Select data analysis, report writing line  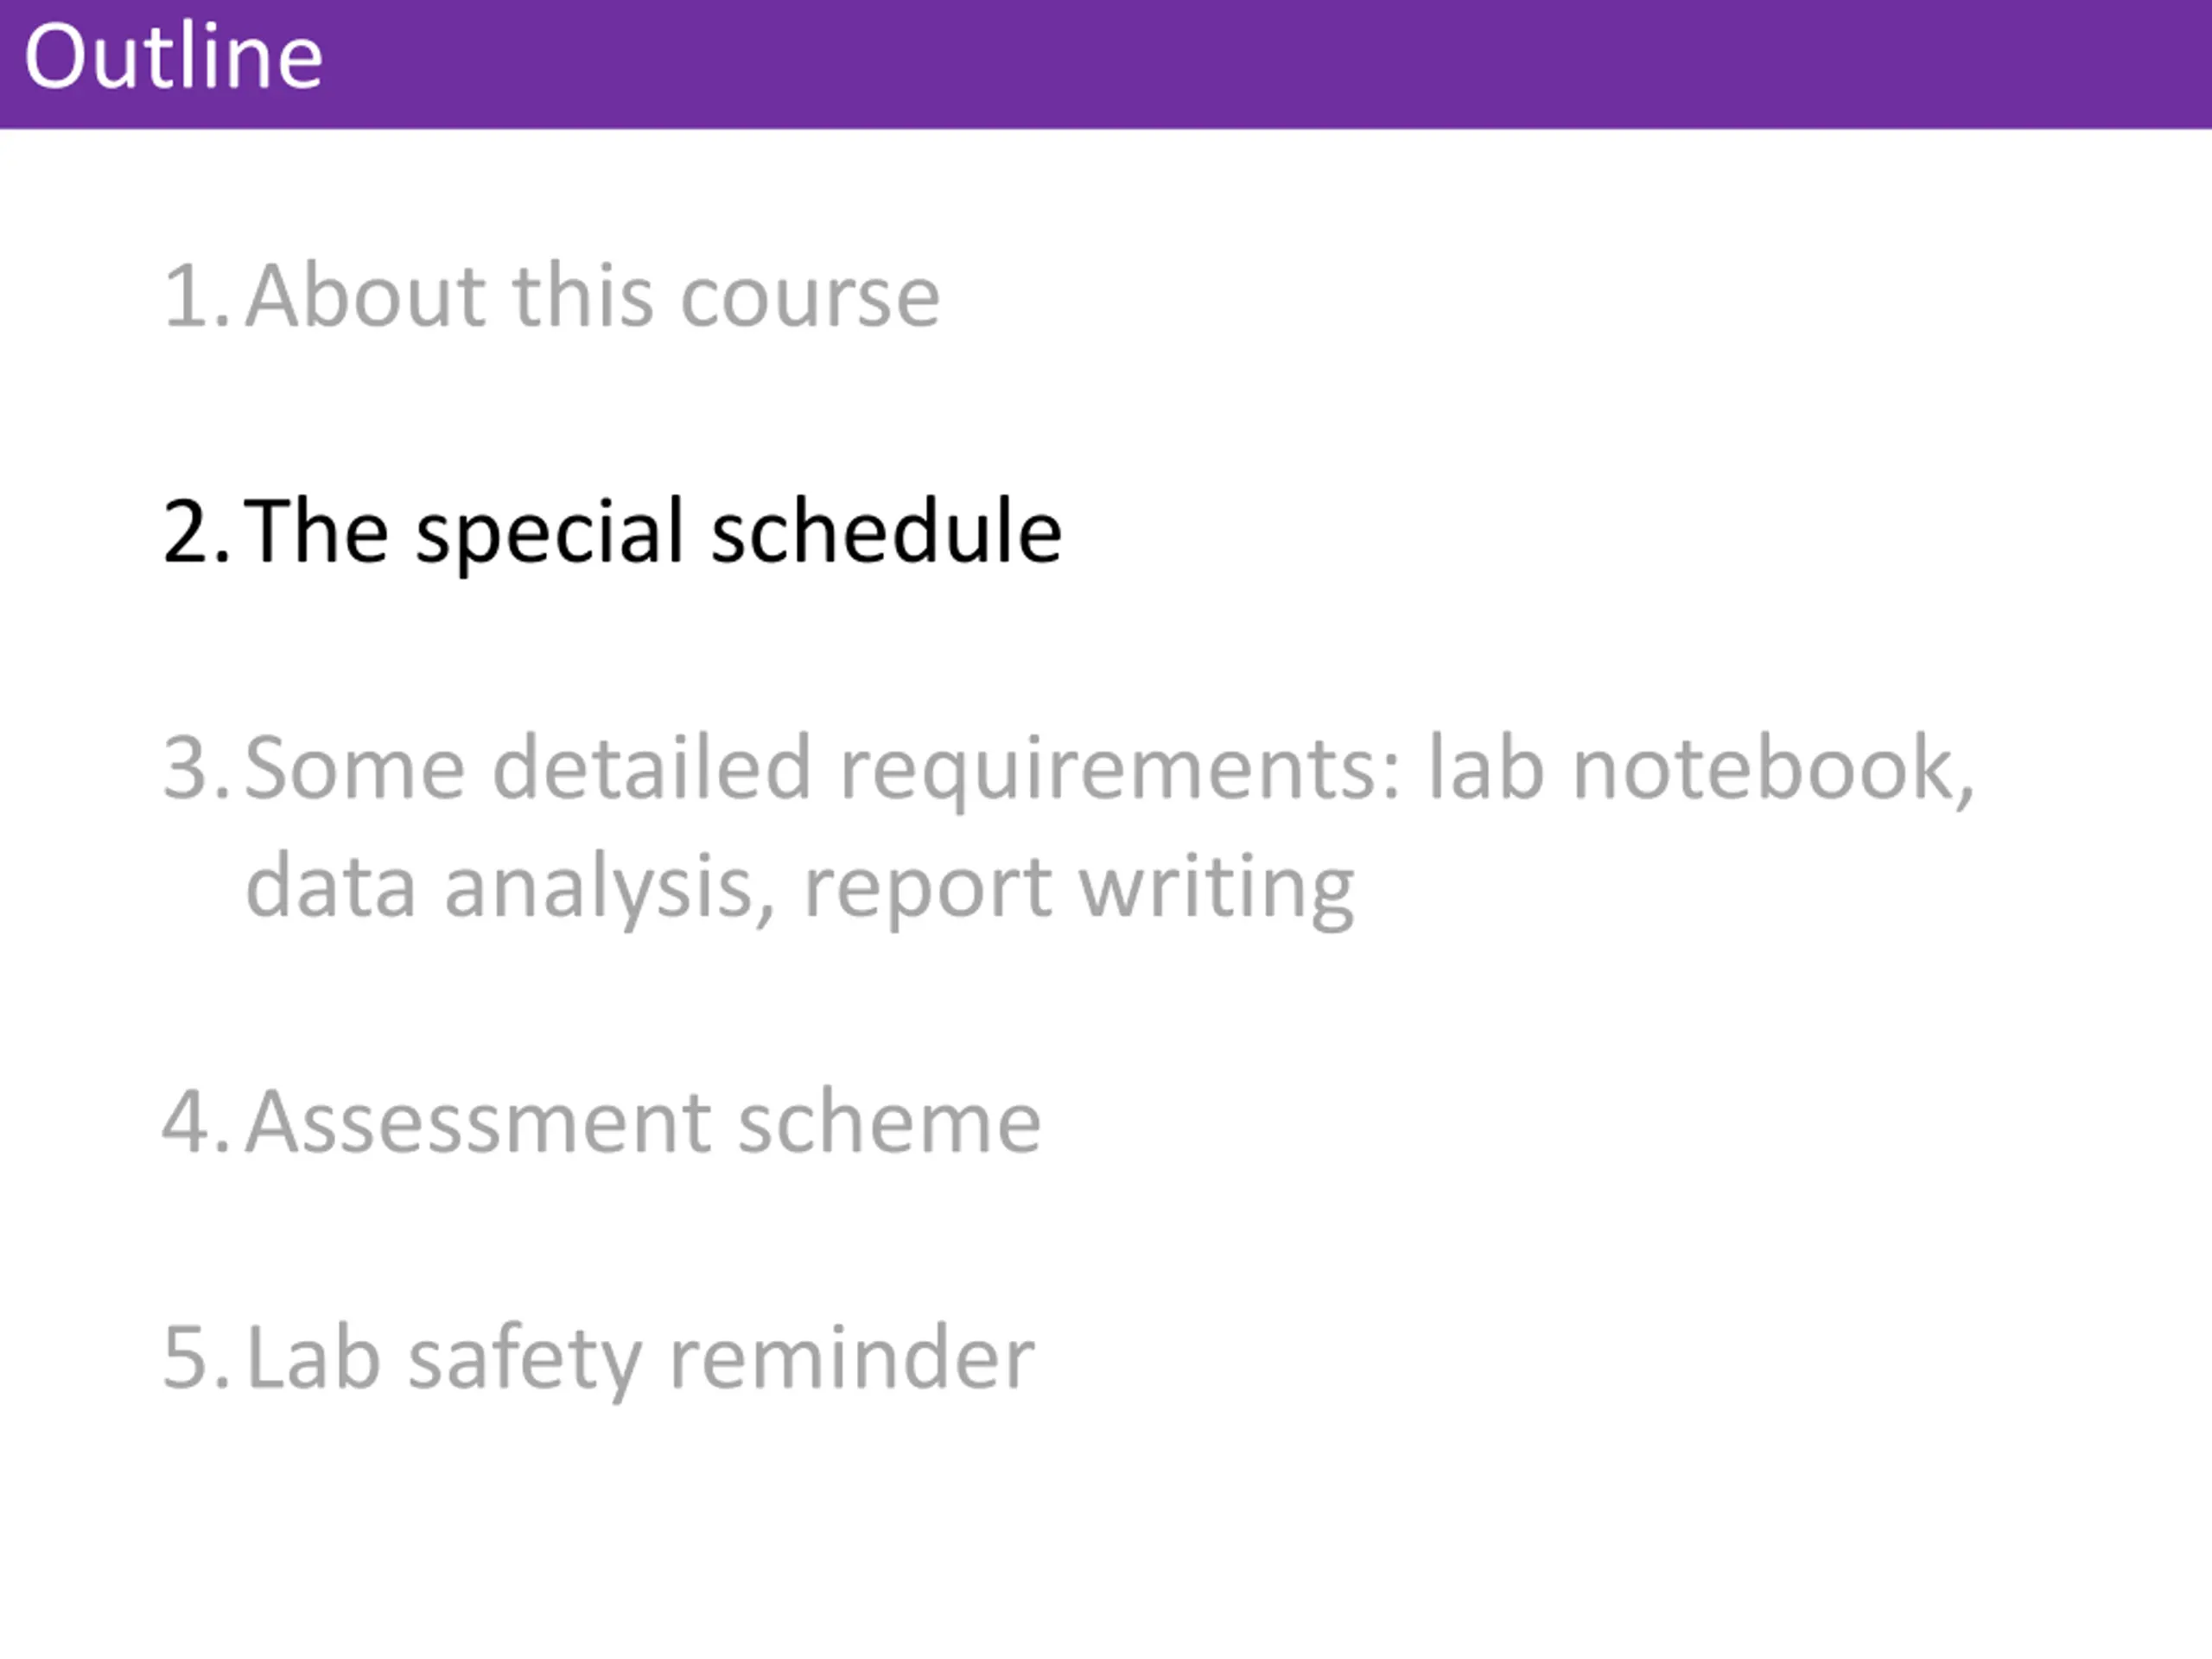click(x=800, y=888)
